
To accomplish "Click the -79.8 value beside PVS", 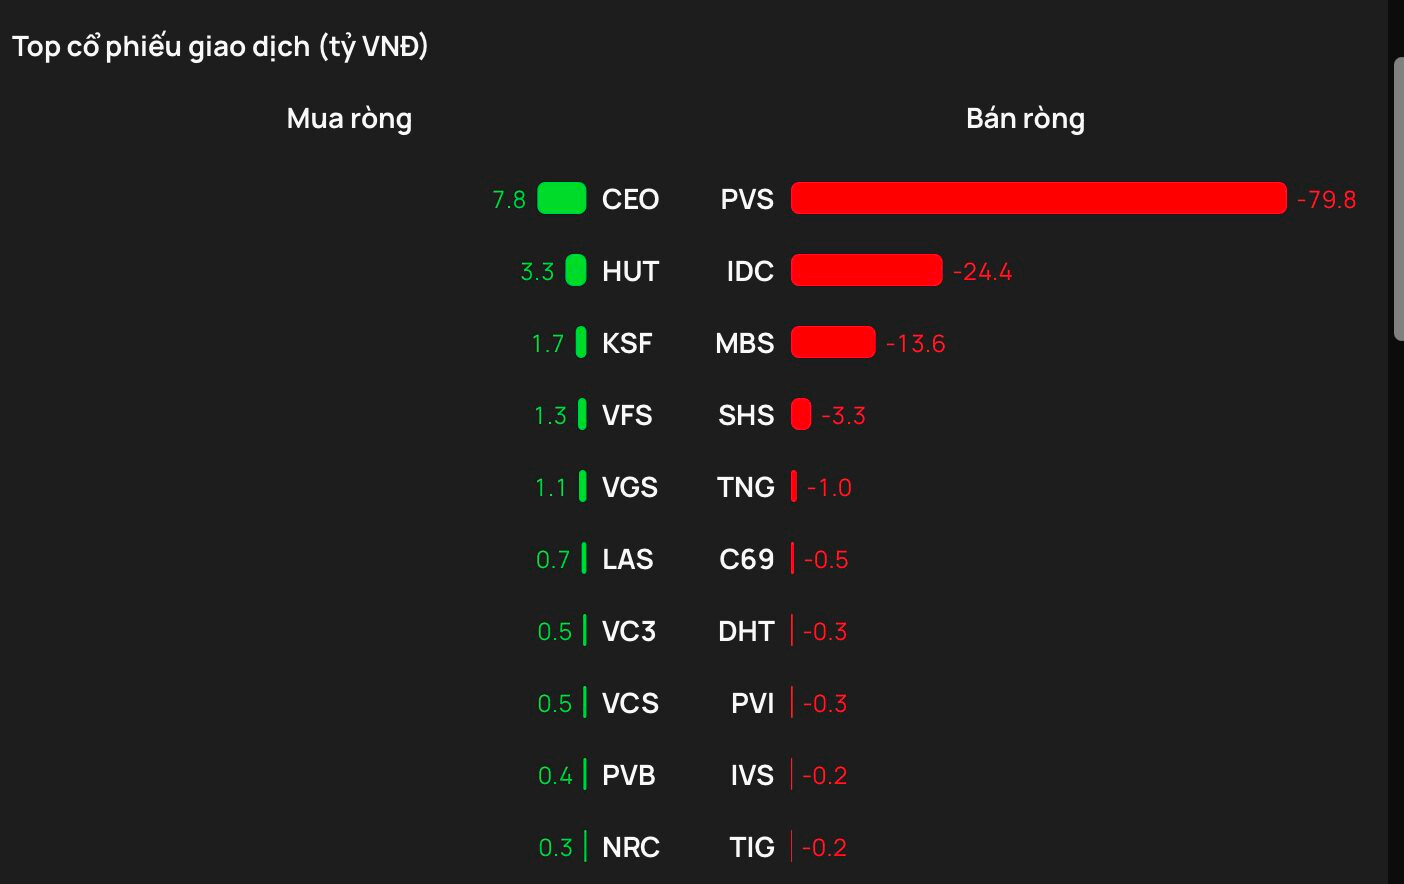I will tap(1326, 199).
